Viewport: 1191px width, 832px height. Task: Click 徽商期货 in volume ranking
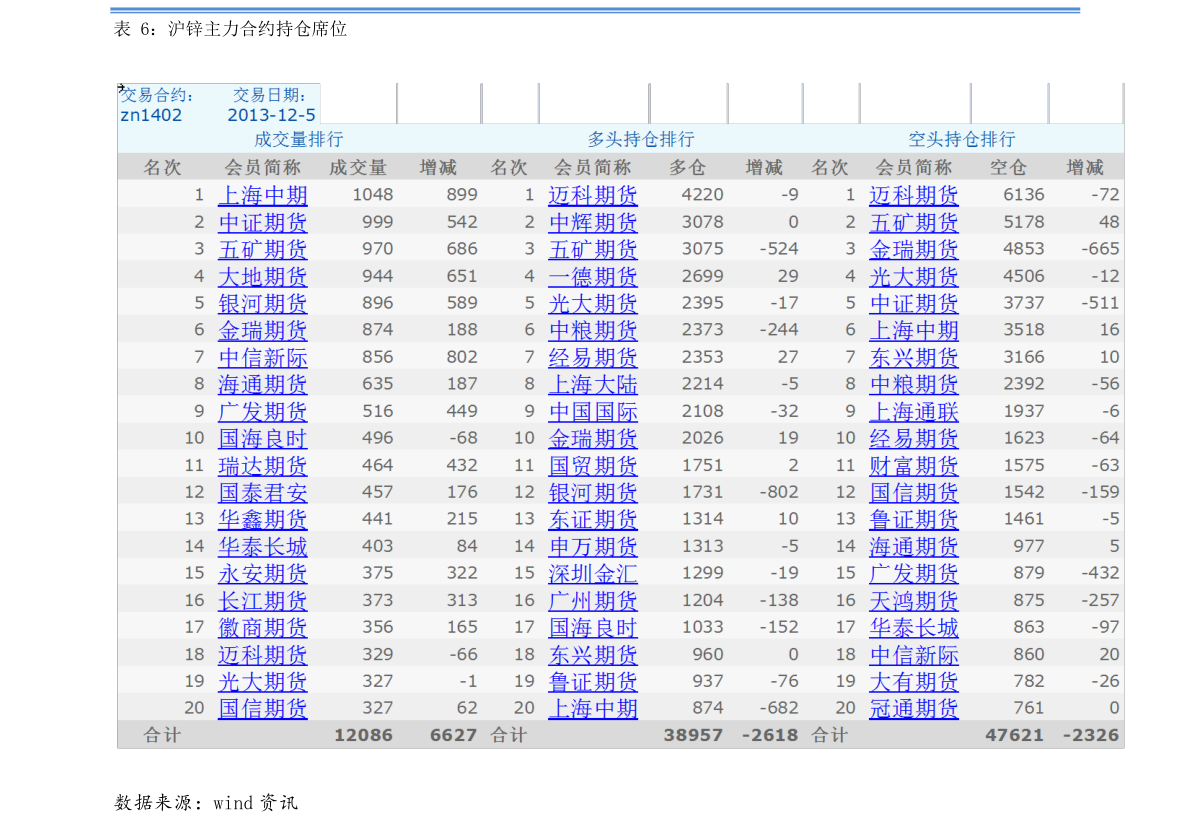(263, 628)
